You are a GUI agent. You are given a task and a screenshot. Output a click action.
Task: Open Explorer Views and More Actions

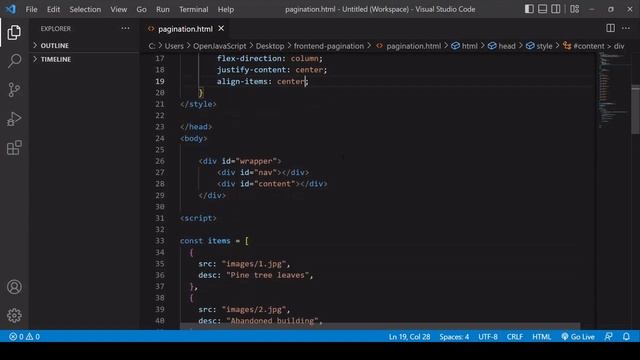[x=125, y=28]
